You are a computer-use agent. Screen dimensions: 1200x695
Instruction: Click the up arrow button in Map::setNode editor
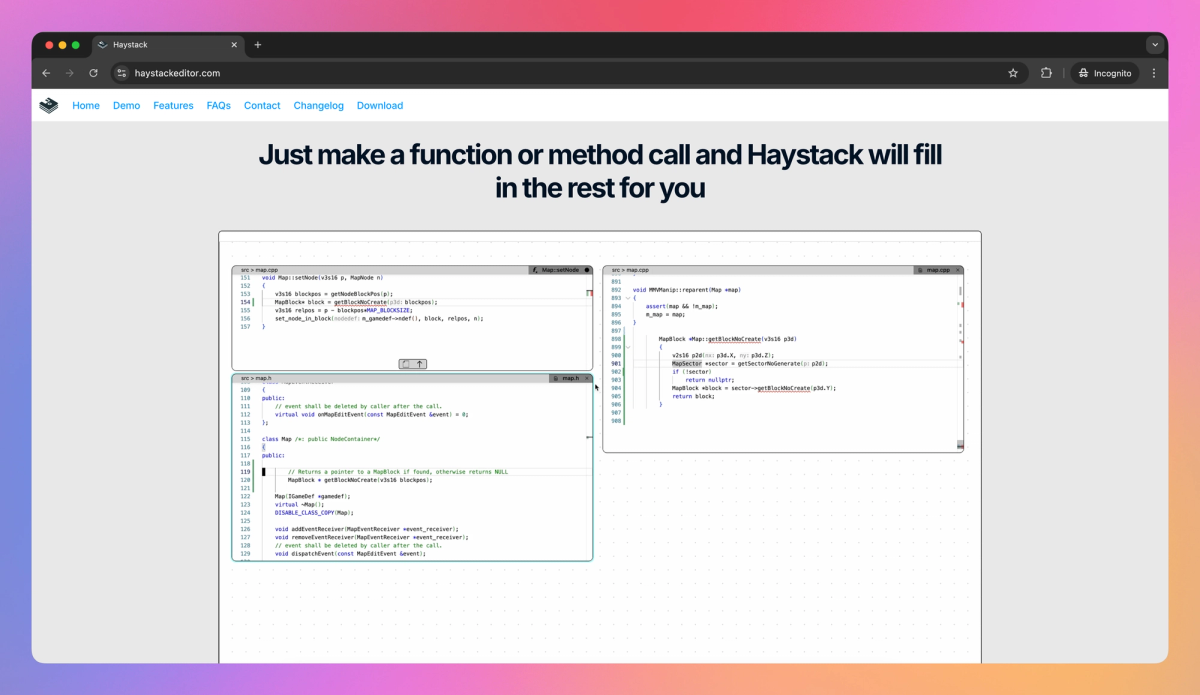(x=420, y=364)
